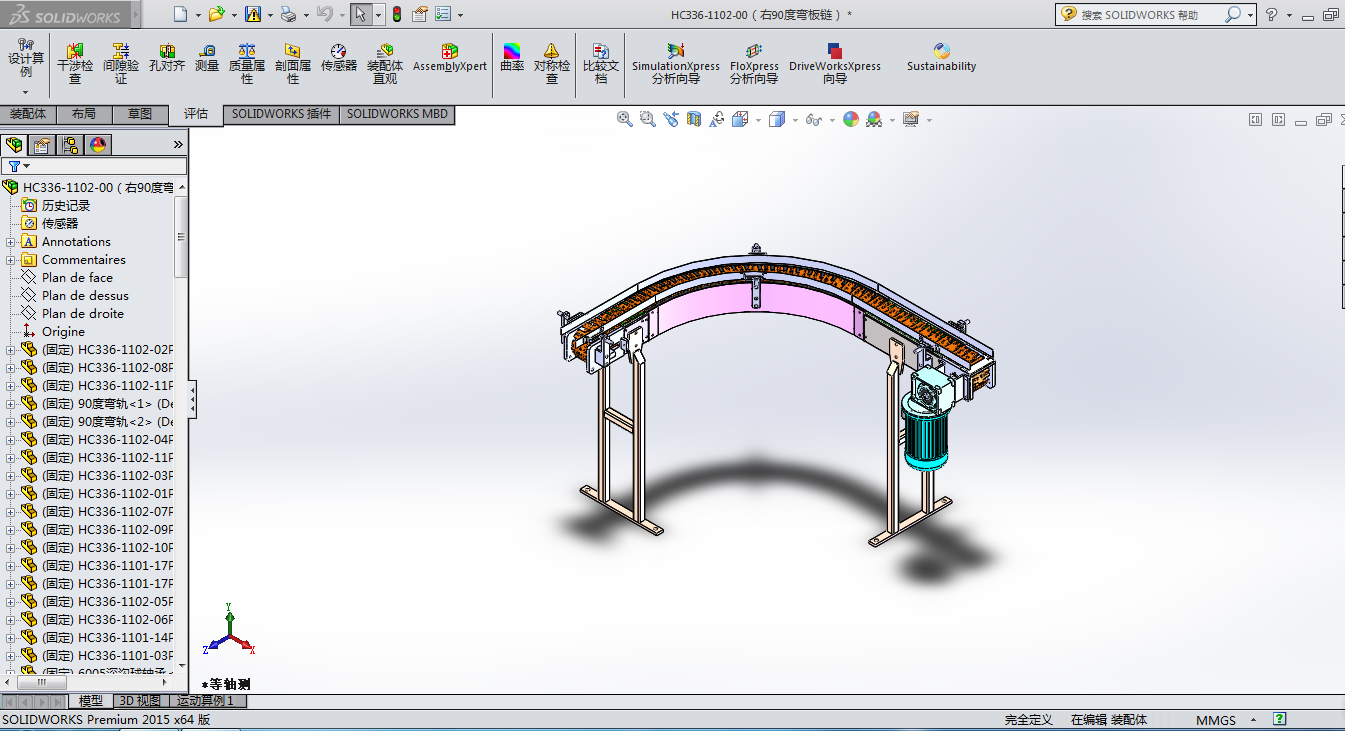This screenshot has width=1345, height=731.
Task: Open the 运动算例 1 motion study tab
Action: tap(205, 701)
